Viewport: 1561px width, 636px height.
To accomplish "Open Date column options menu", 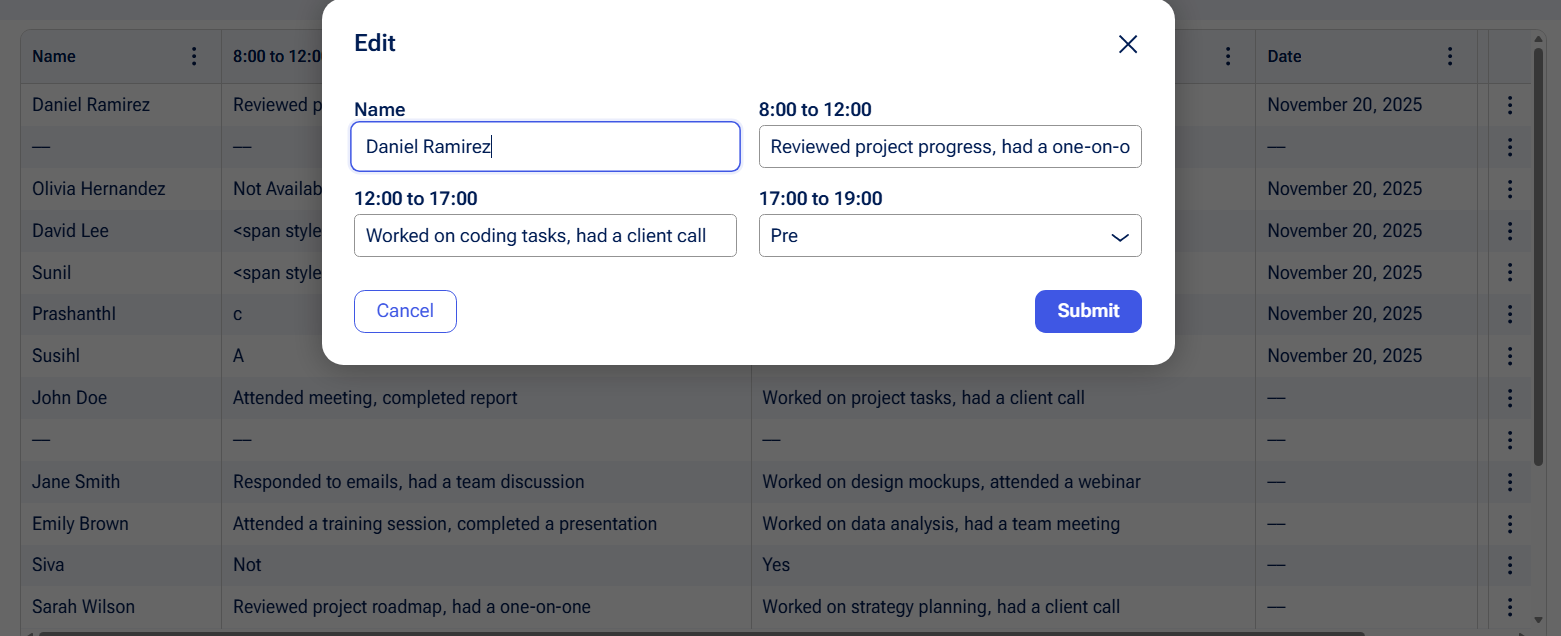I will click(x=1450, y=57).
